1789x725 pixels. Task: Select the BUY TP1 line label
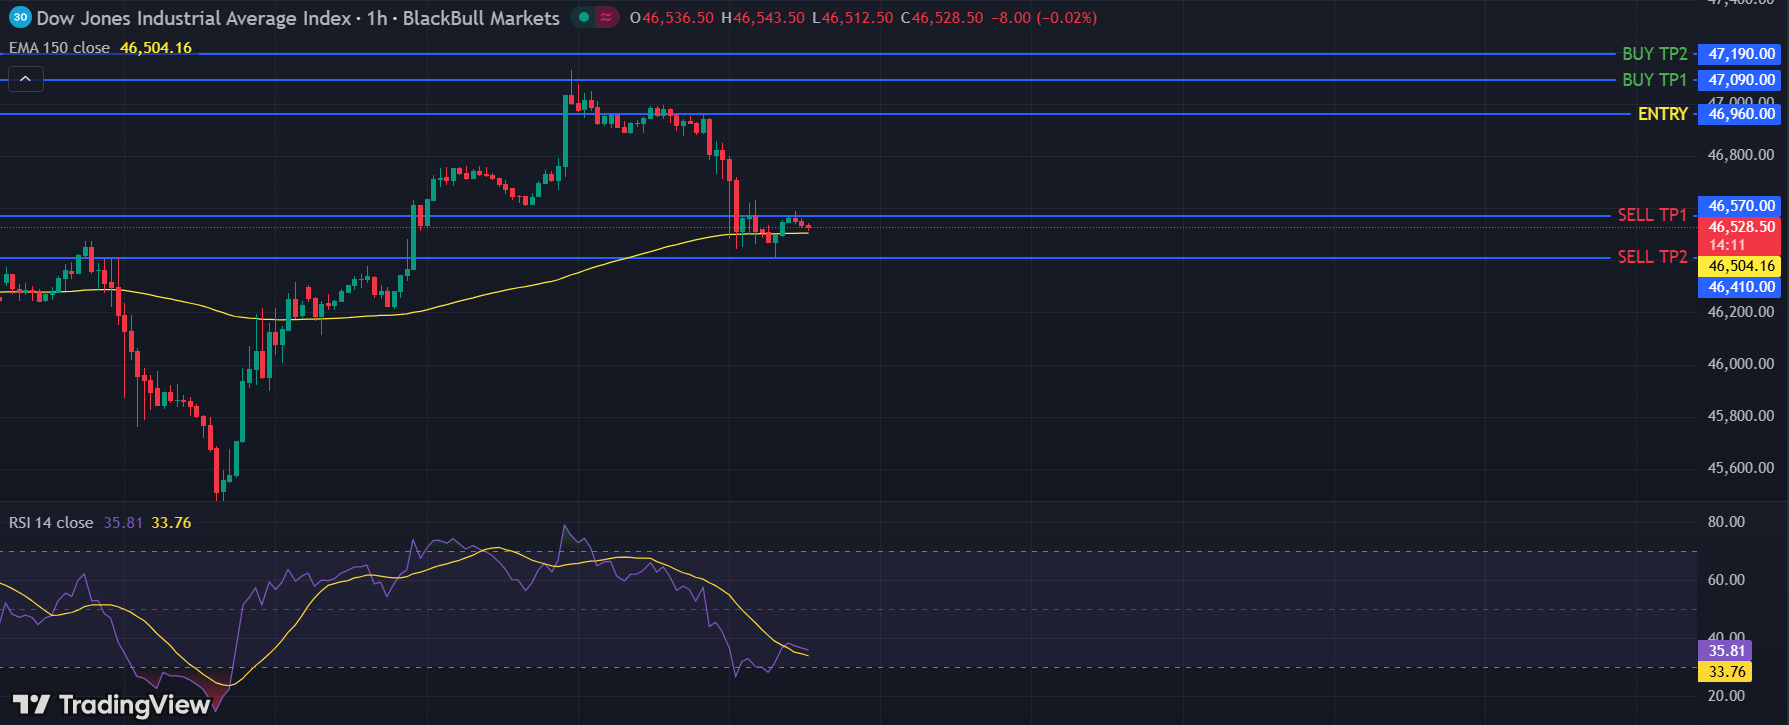point(1654,80)
